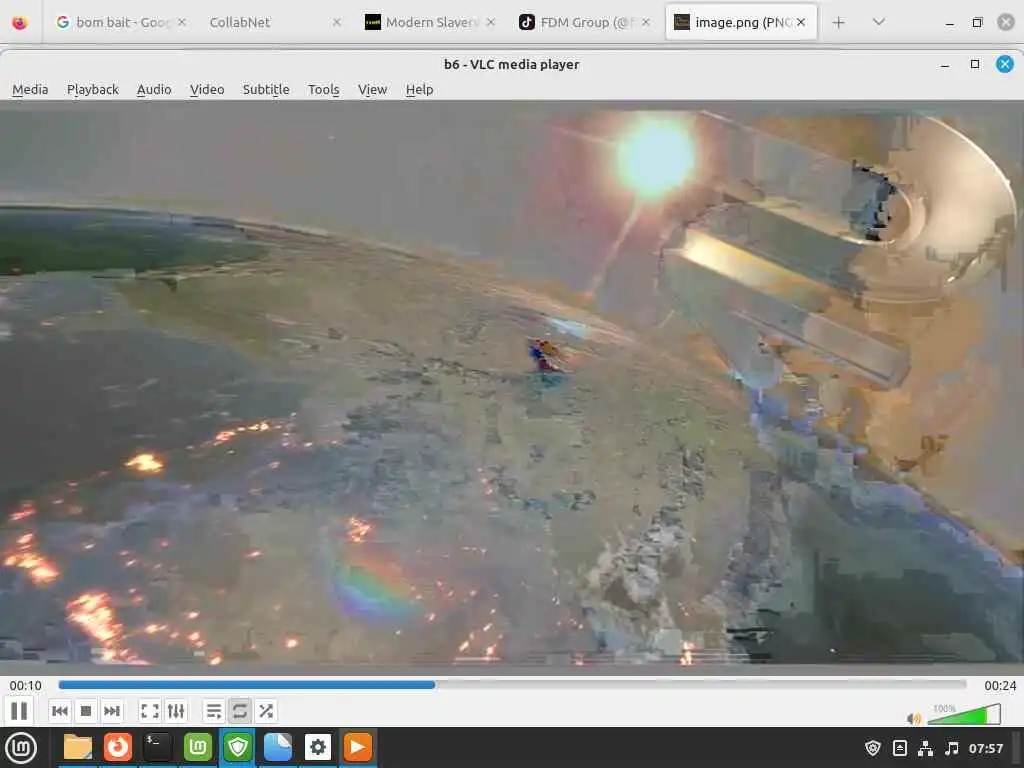The height and width of the screenshot is (768, 1024).
Task: Open the shield tray icon
Action: [x=872, y=748]
